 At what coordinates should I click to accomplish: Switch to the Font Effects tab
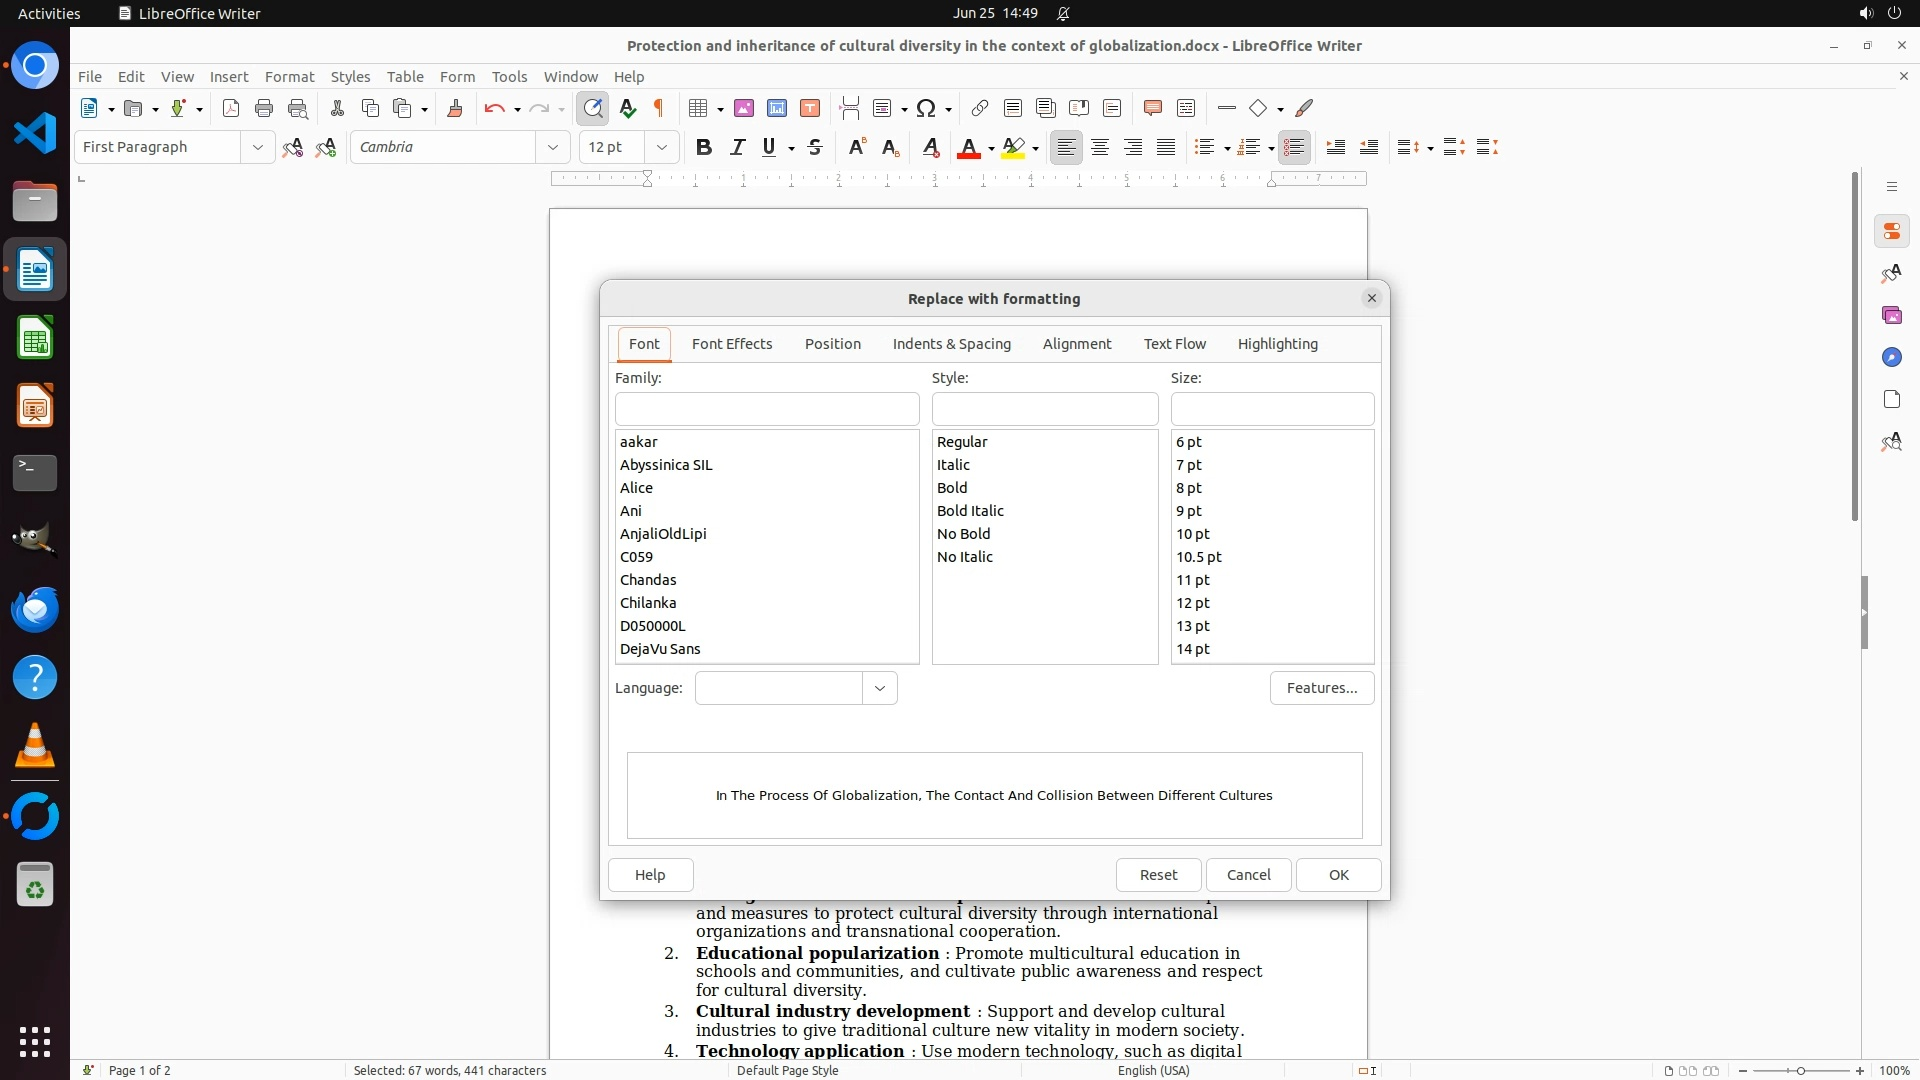pyautogui.click(x=731, y=344)
